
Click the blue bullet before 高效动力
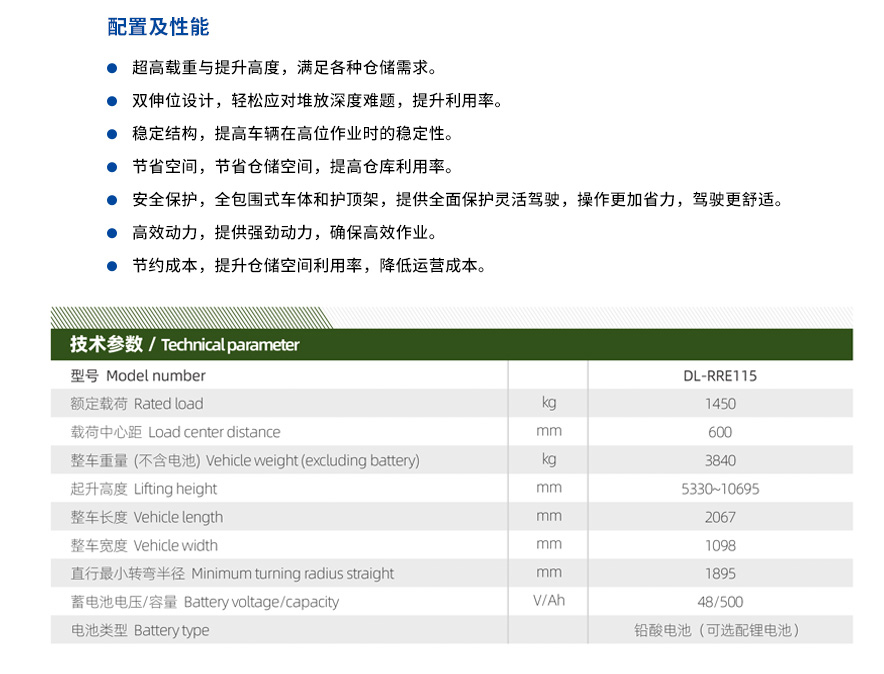pos(113,233)
